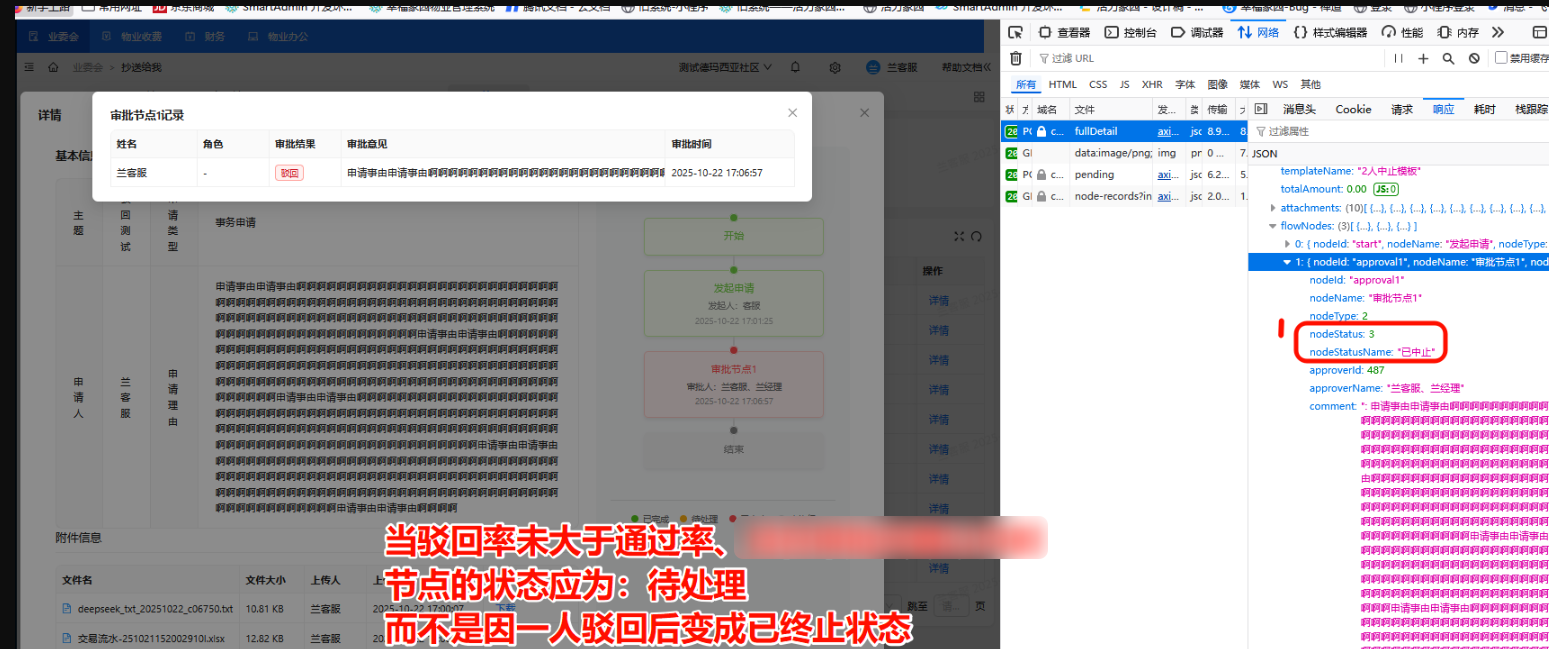The width and height of the screenshot is (1549, 649).
Task: Clear network requests with the trash icon
Action: pyautogui.click(x=1016, y=57)
